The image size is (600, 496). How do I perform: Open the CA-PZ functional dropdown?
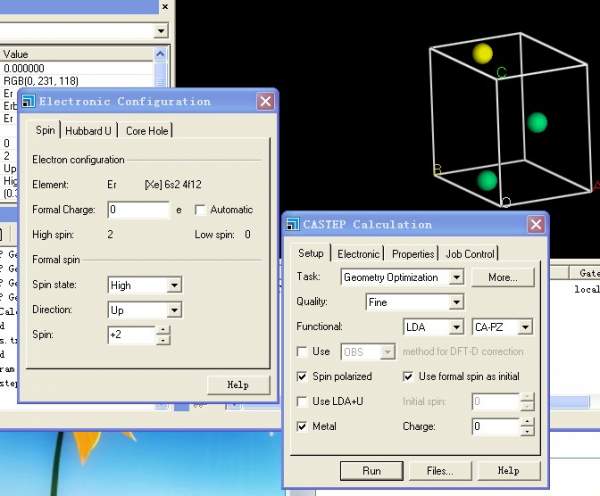point(525,327)
